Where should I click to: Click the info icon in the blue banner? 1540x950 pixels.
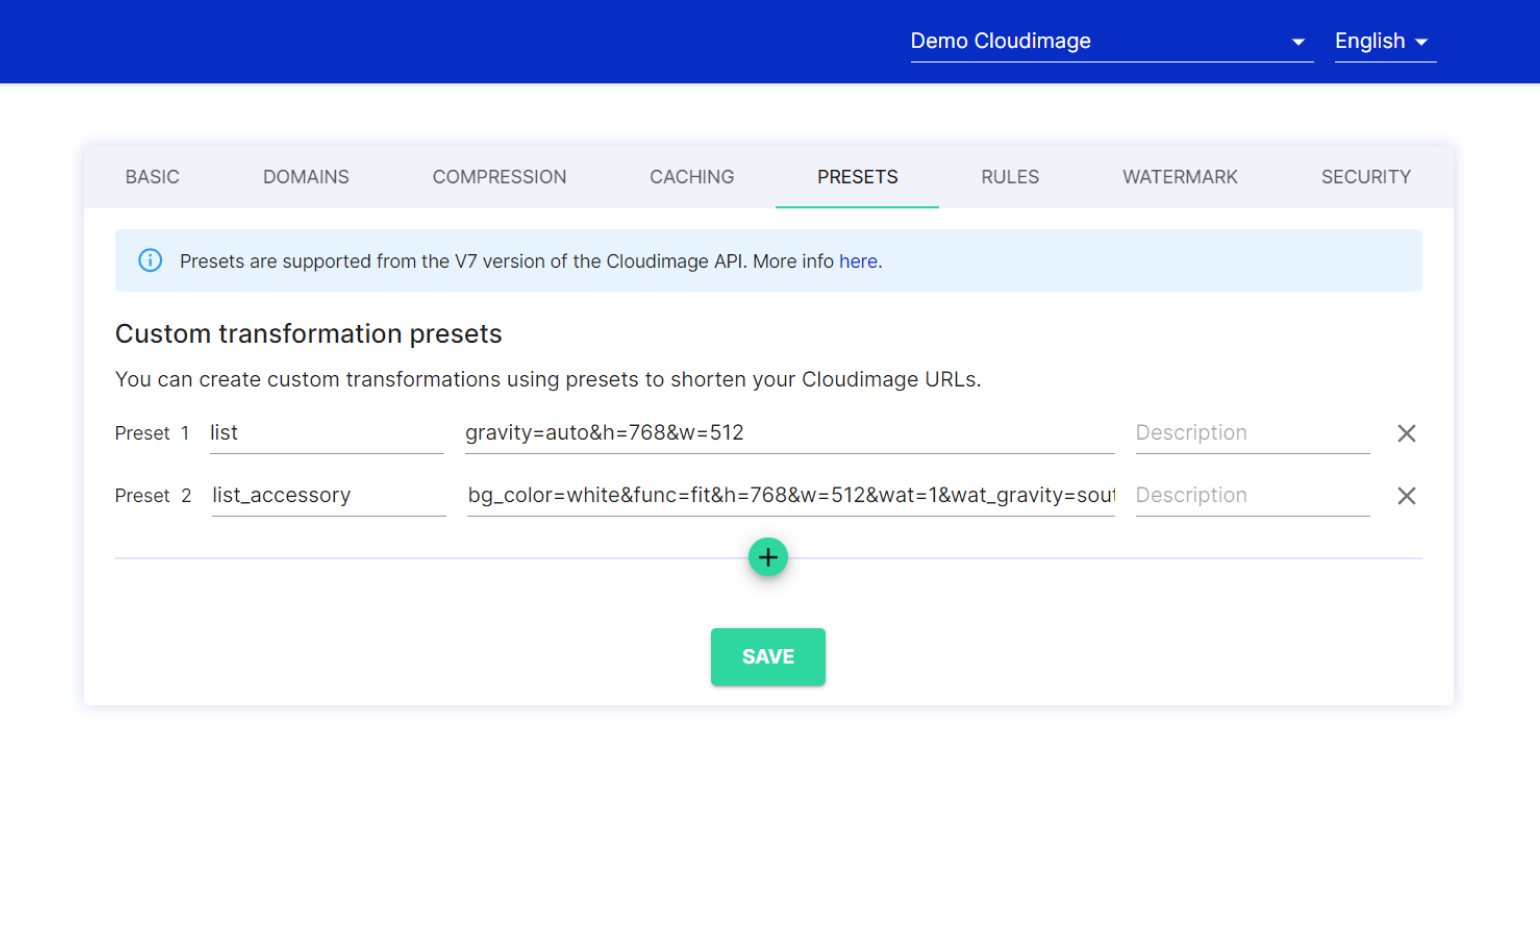pyautogui.click(x=150, y=261)
